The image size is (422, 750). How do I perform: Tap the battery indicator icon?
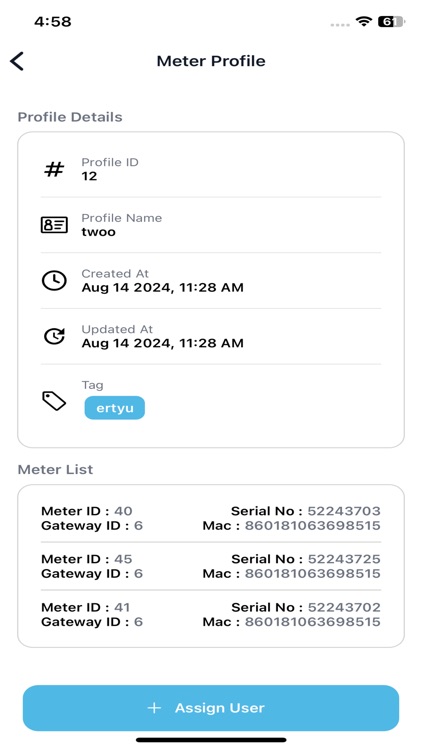(x=391, y=21)
